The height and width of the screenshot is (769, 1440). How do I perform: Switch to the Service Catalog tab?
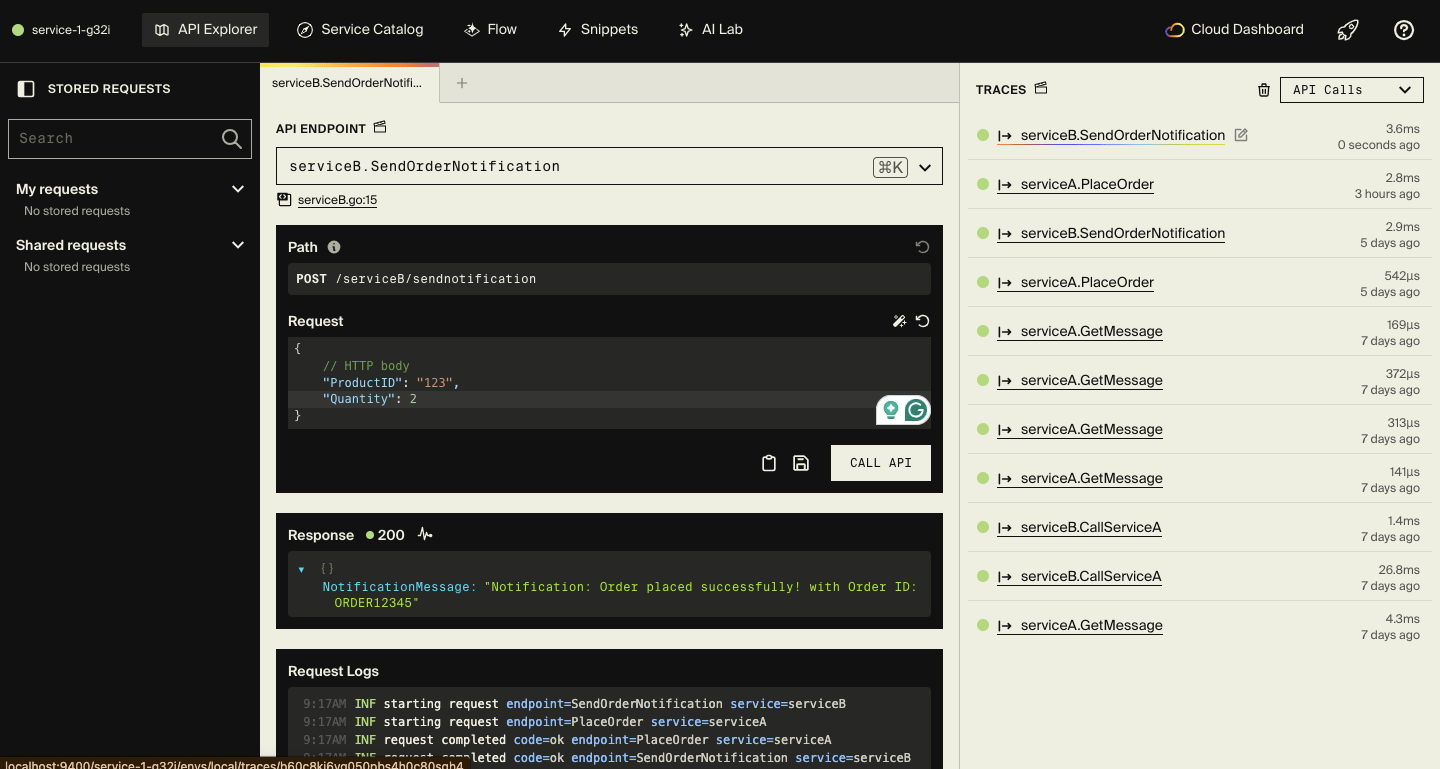[360, 30]
